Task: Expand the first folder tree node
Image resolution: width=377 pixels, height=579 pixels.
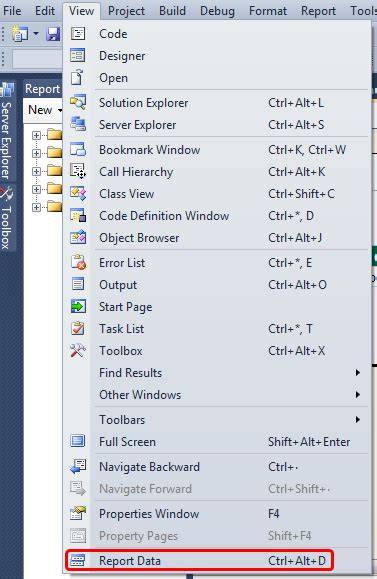Action: (36, 135)
